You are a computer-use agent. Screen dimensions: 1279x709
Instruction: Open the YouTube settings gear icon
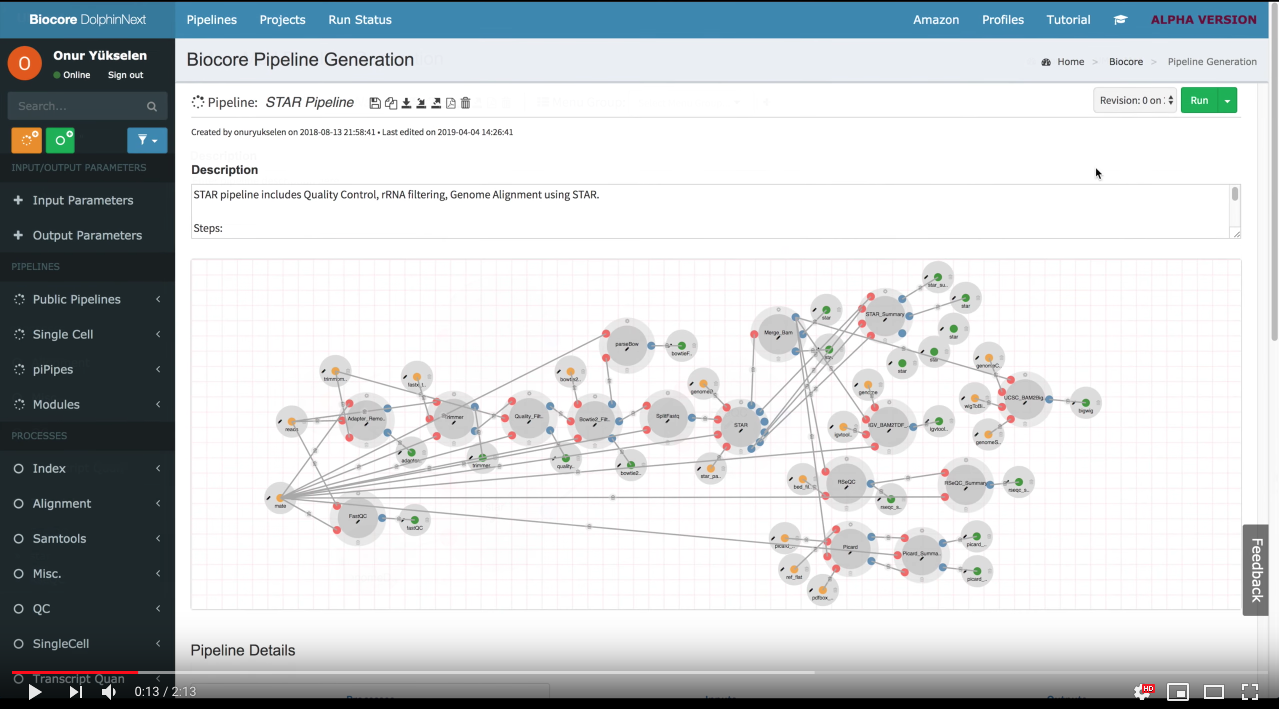(1142, 691)
